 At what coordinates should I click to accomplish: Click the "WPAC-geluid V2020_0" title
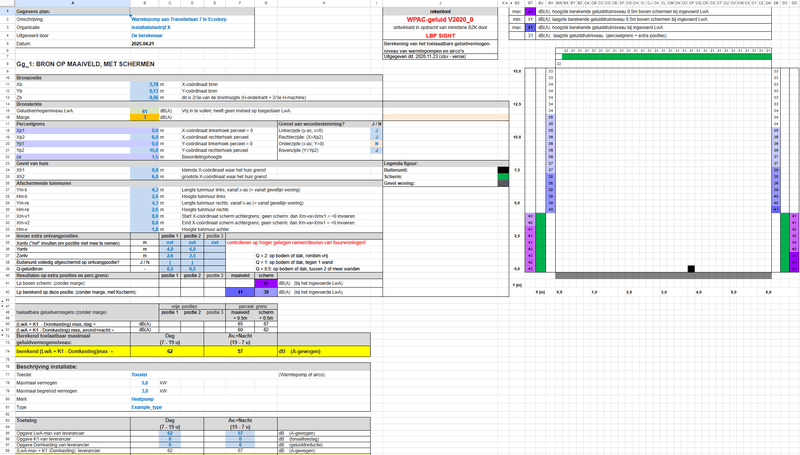click(x=440, y=19)
